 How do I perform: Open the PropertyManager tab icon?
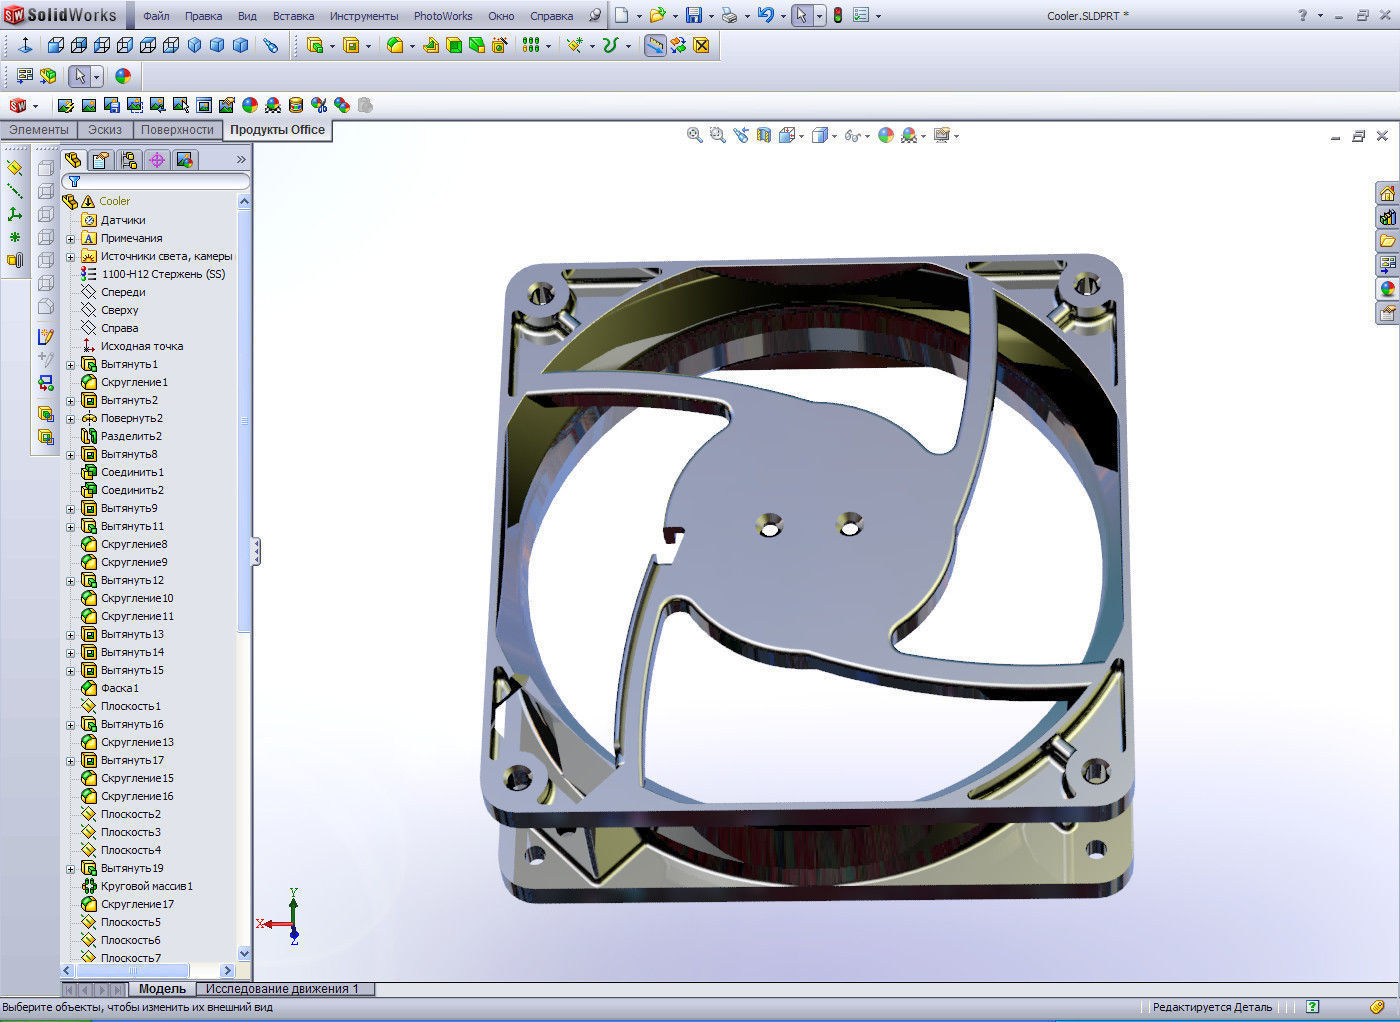click(x=100, y=160)
